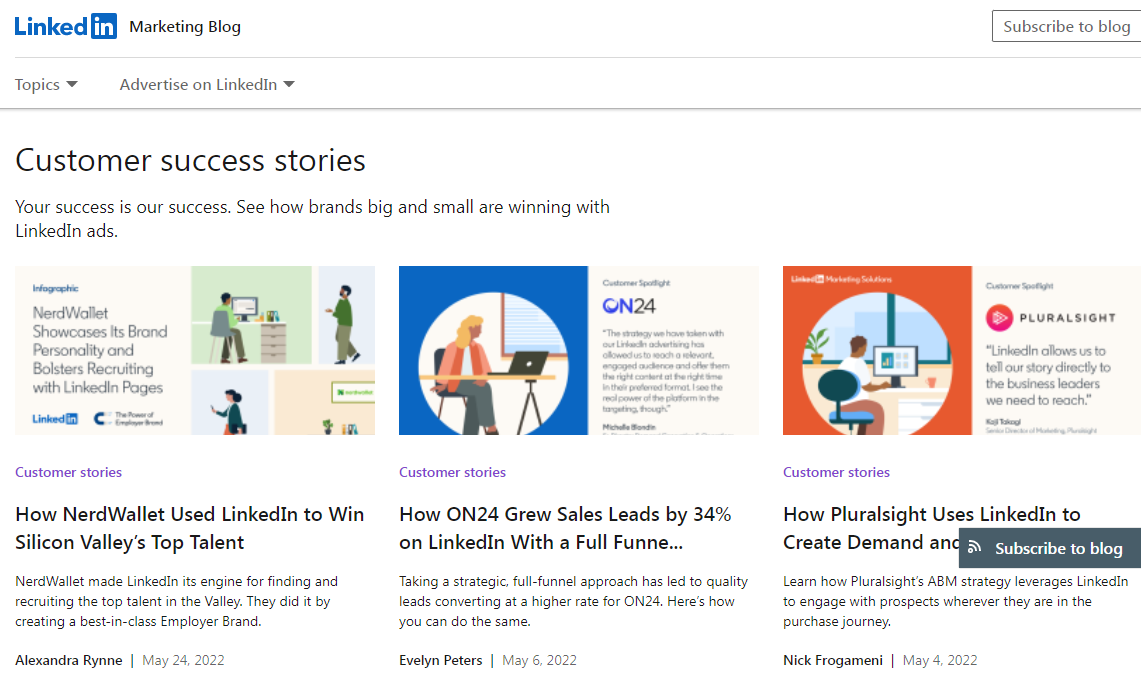Click Customer stories tag above NerdWallet article
Screen dimensions: 1141x690
[x=68, y=472]
